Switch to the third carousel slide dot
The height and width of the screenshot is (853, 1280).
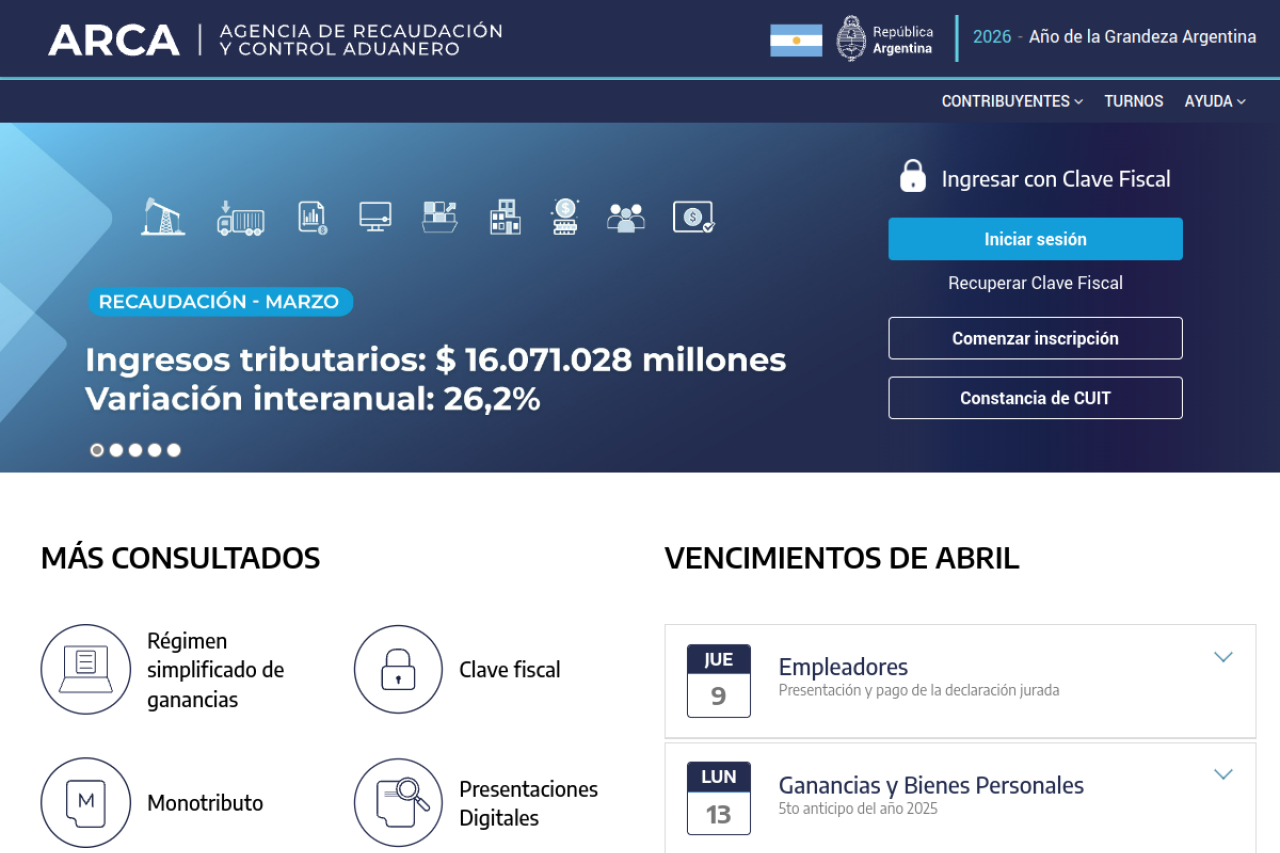tap(135, 450)
